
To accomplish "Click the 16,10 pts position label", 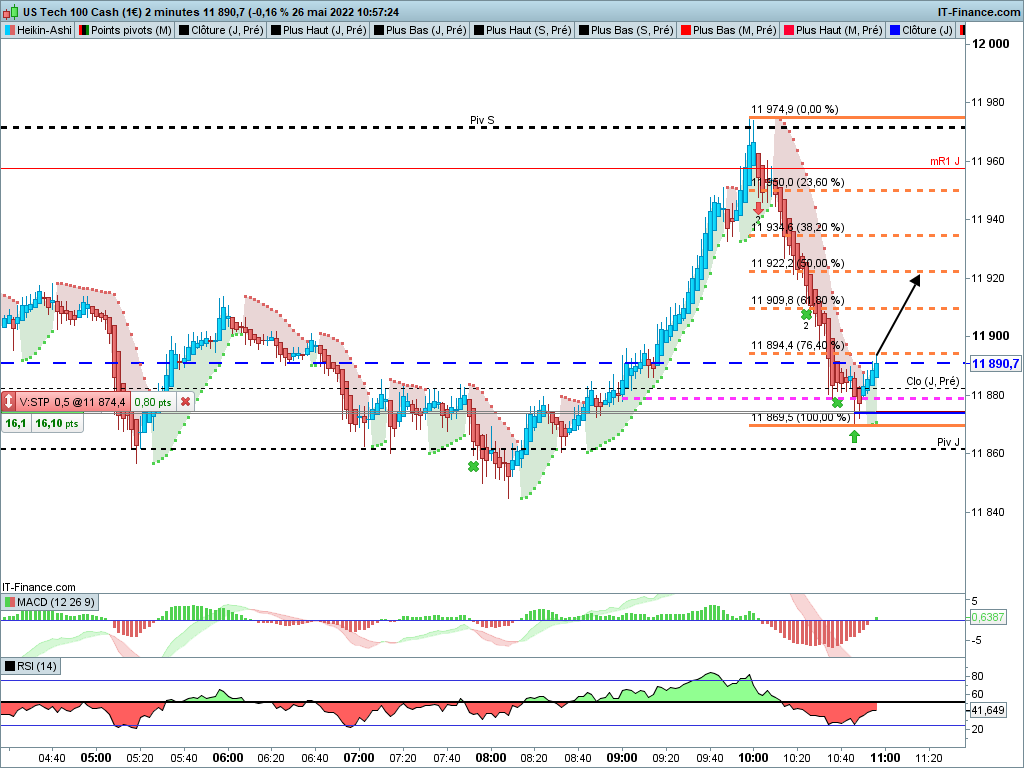I will pyautogui.click(x=57, y=423).
